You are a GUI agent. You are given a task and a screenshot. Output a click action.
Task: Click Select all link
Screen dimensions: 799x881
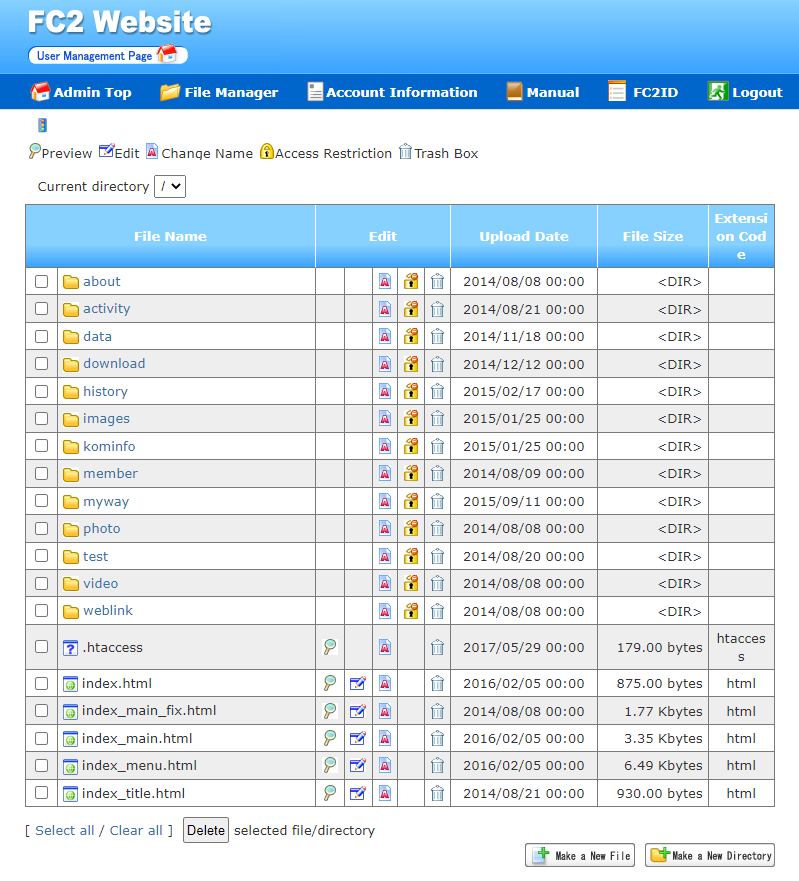65,830
